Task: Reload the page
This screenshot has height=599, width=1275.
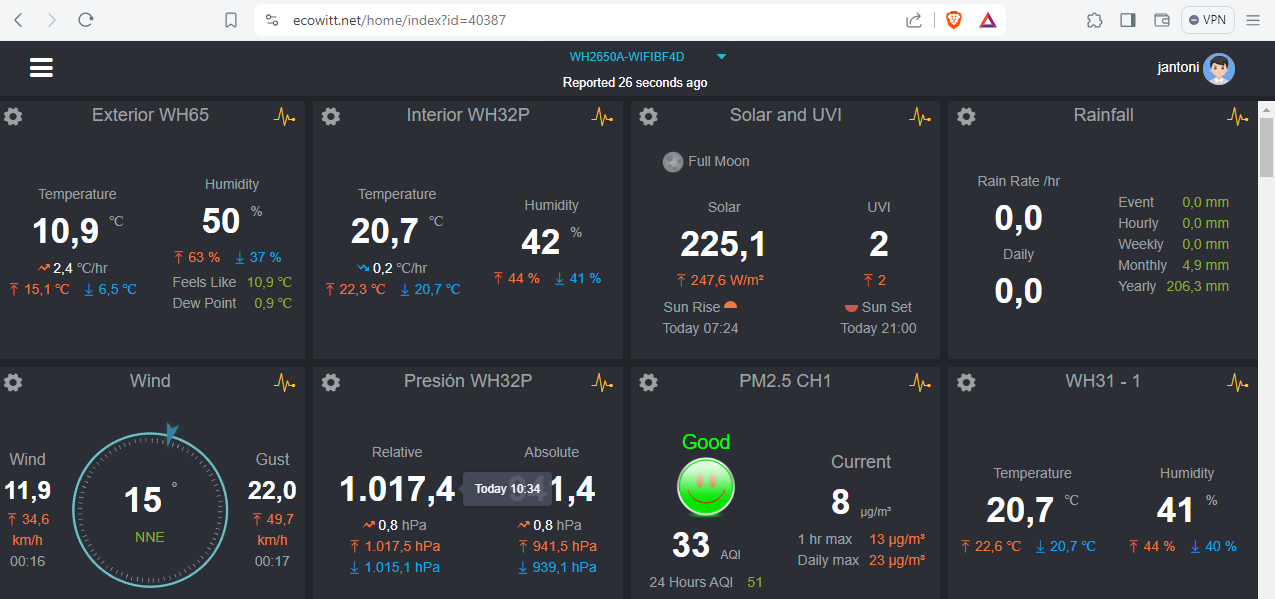Action: click(x=86, y=20)
